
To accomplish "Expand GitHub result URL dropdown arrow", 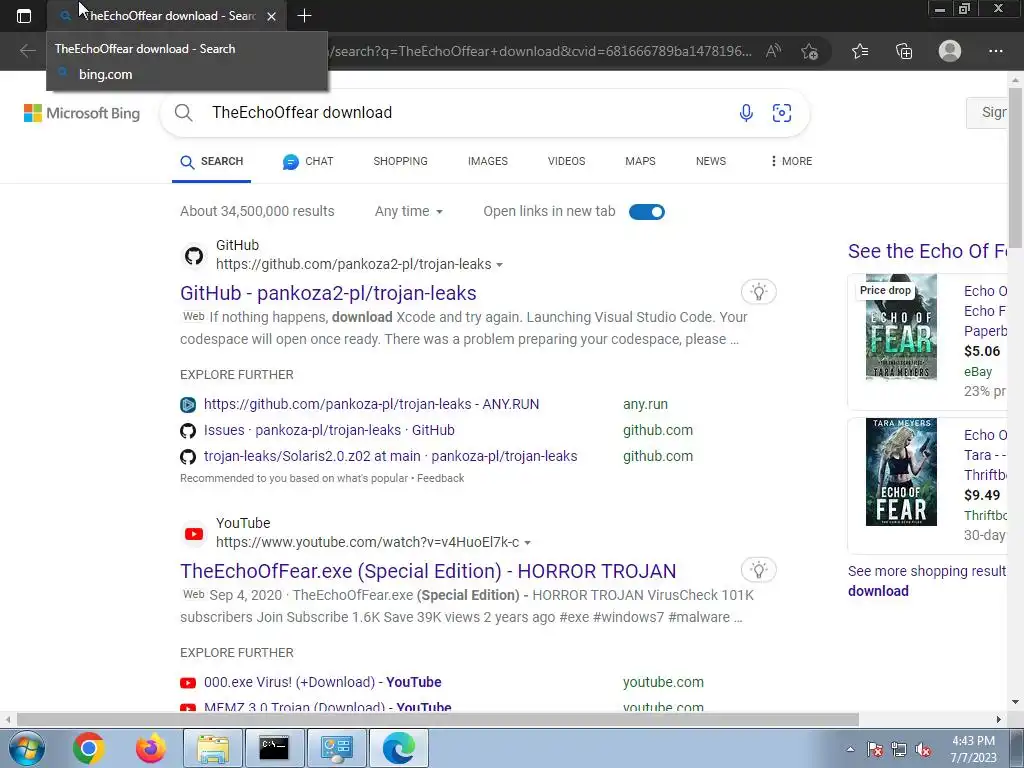I will click(x=500, y=264).
